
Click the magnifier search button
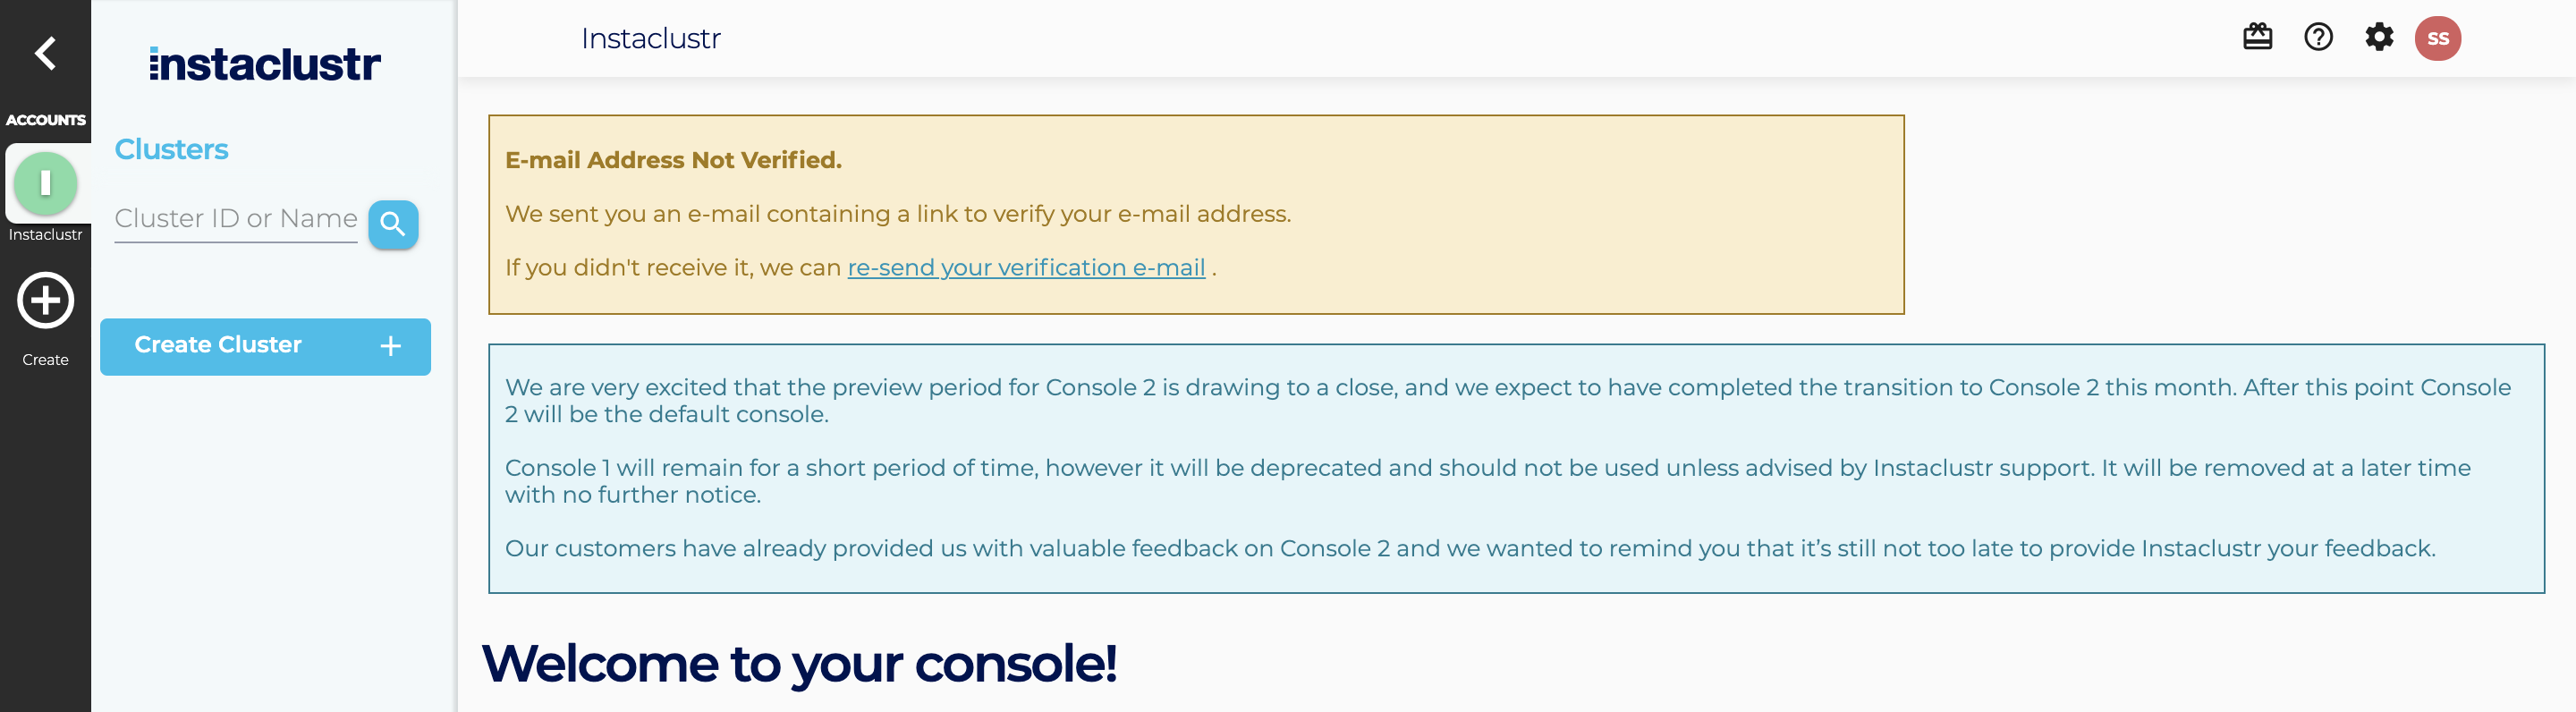click(393, 224)
